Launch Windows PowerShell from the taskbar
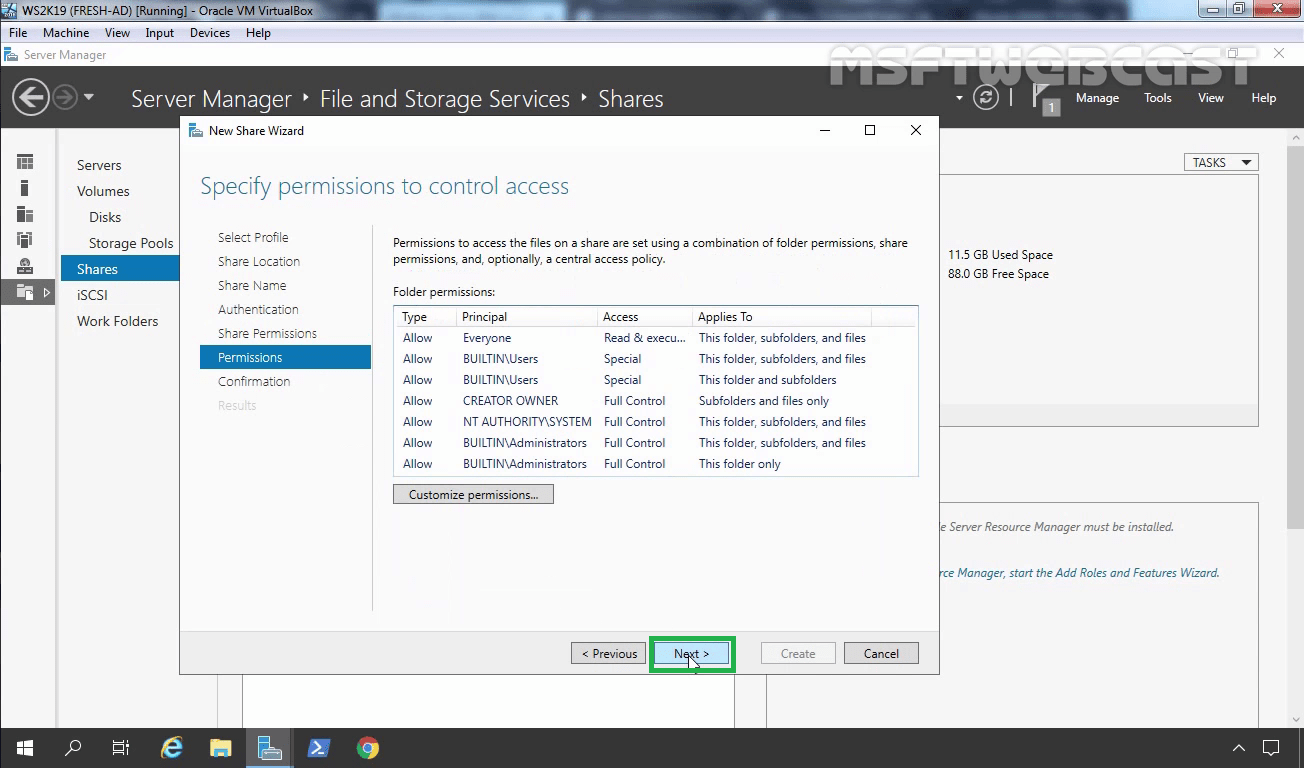This screenshot has width=1304, height=768. [319, 747]
